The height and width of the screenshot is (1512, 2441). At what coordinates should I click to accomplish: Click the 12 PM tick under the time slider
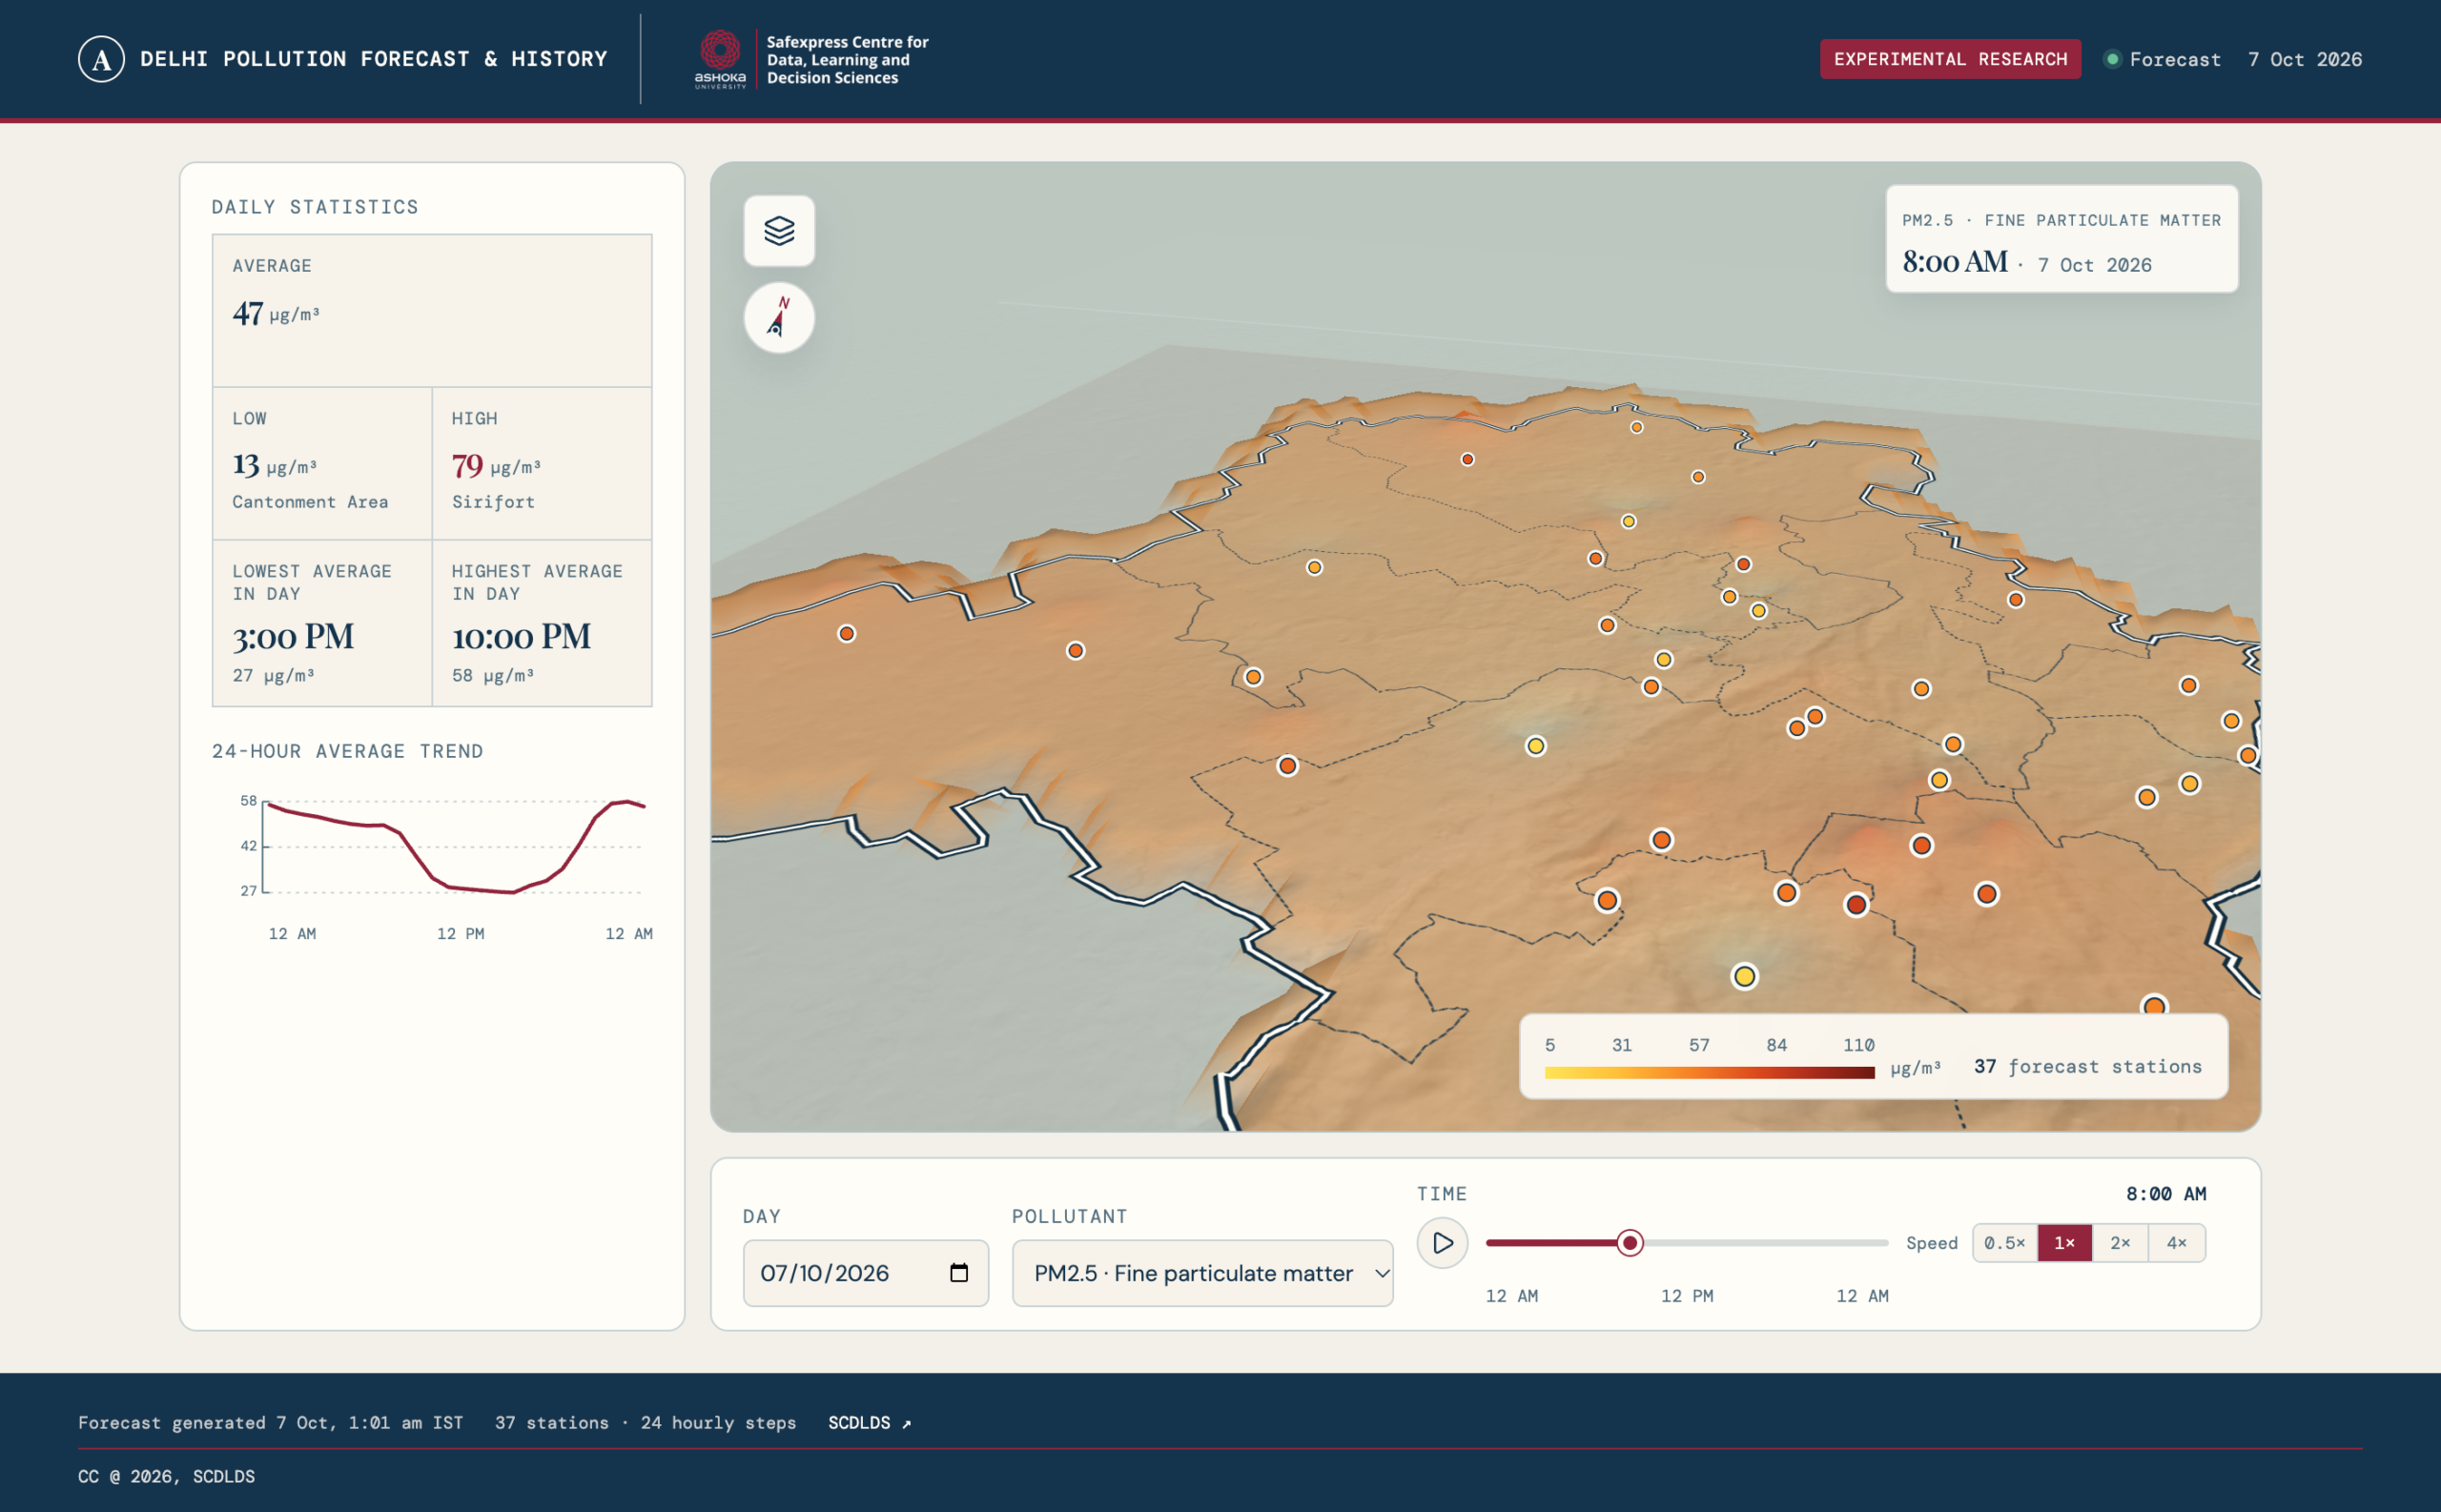(1686, 1296)
